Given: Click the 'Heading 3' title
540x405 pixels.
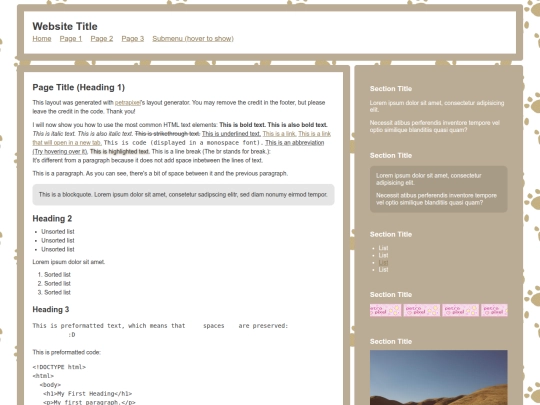Looking at the screenshot, I should (x=51, y=310).
